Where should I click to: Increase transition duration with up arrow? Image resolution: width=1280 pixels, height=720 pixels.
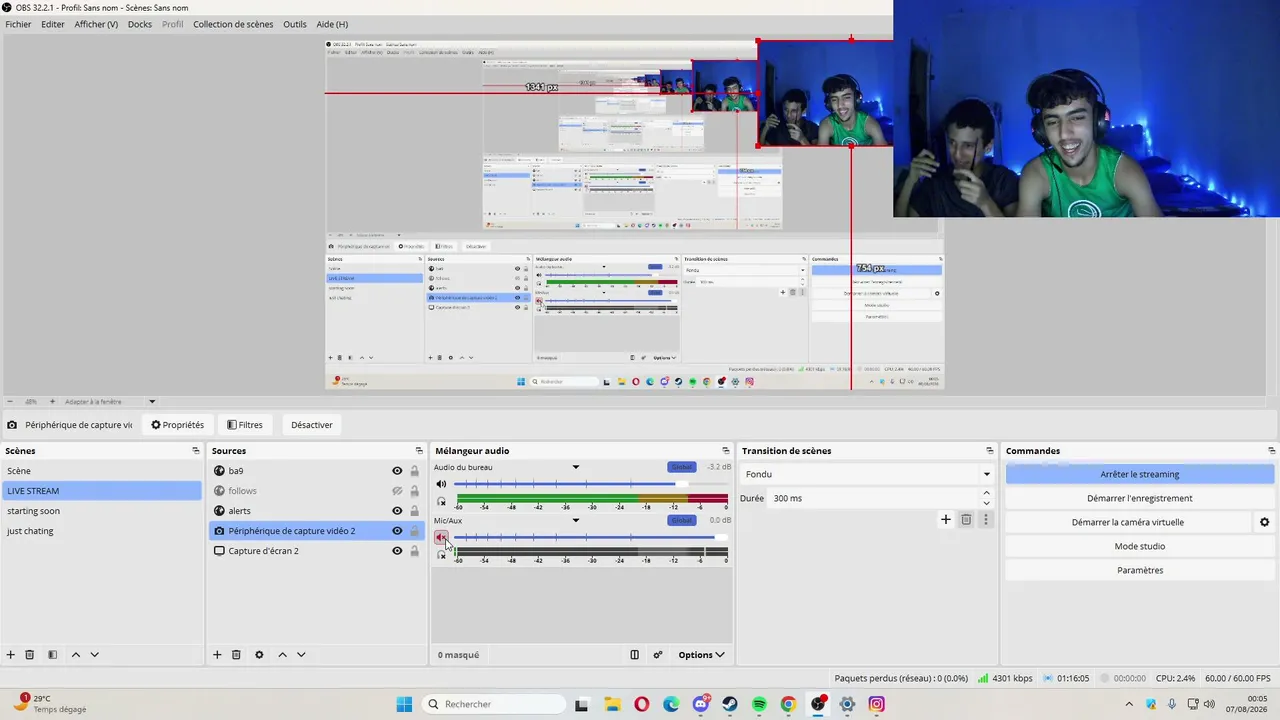point(986,493)
